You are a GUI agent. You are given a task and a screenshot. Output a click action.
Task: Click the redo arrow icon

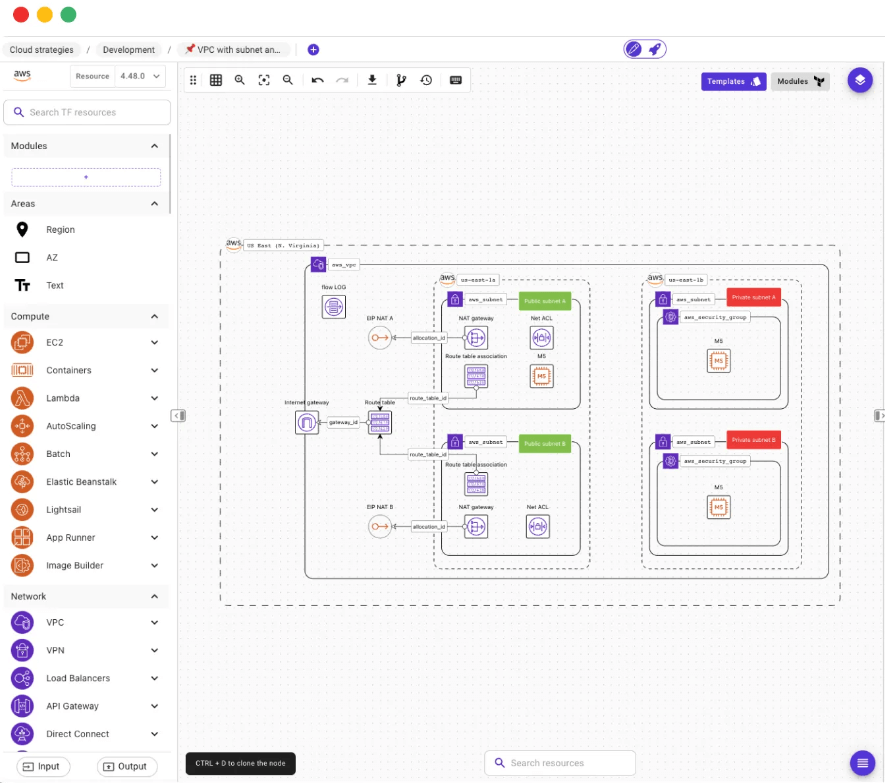[342, 80]
